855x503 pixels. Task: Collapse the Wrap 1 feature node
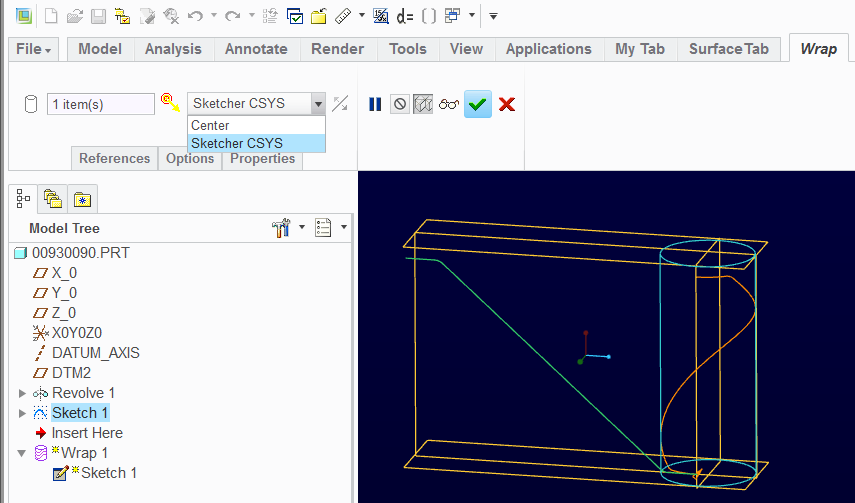pos(22,453)
